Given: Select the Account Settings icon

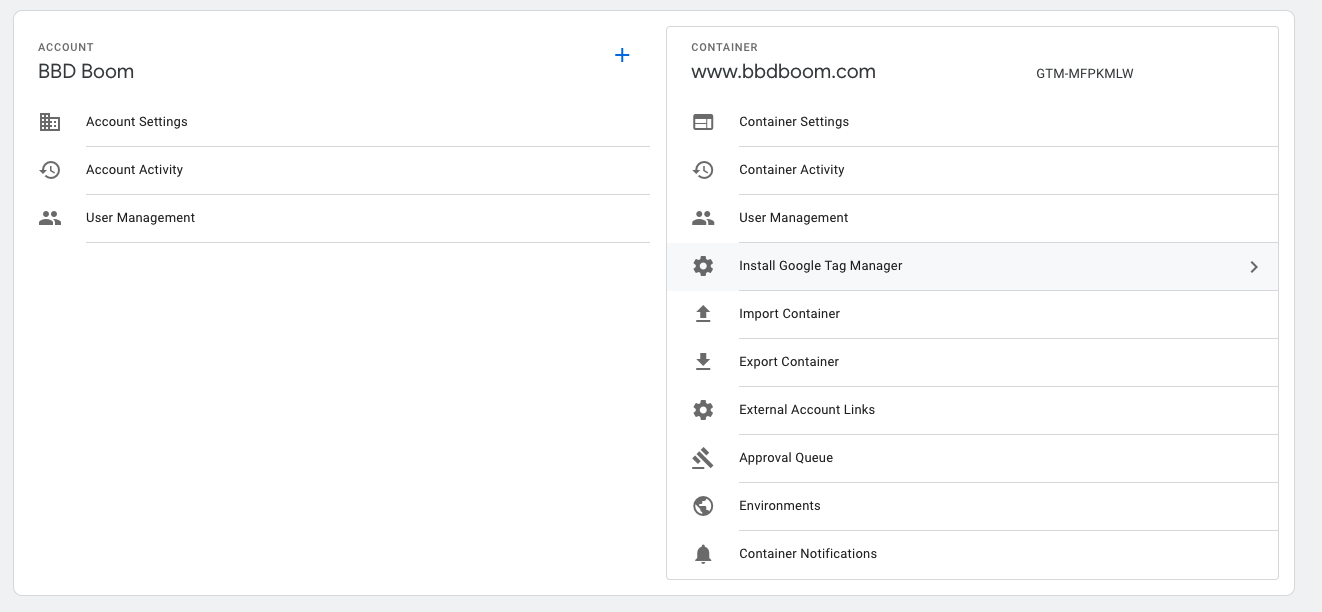Looking at the screenshot, I should point(50,121).
